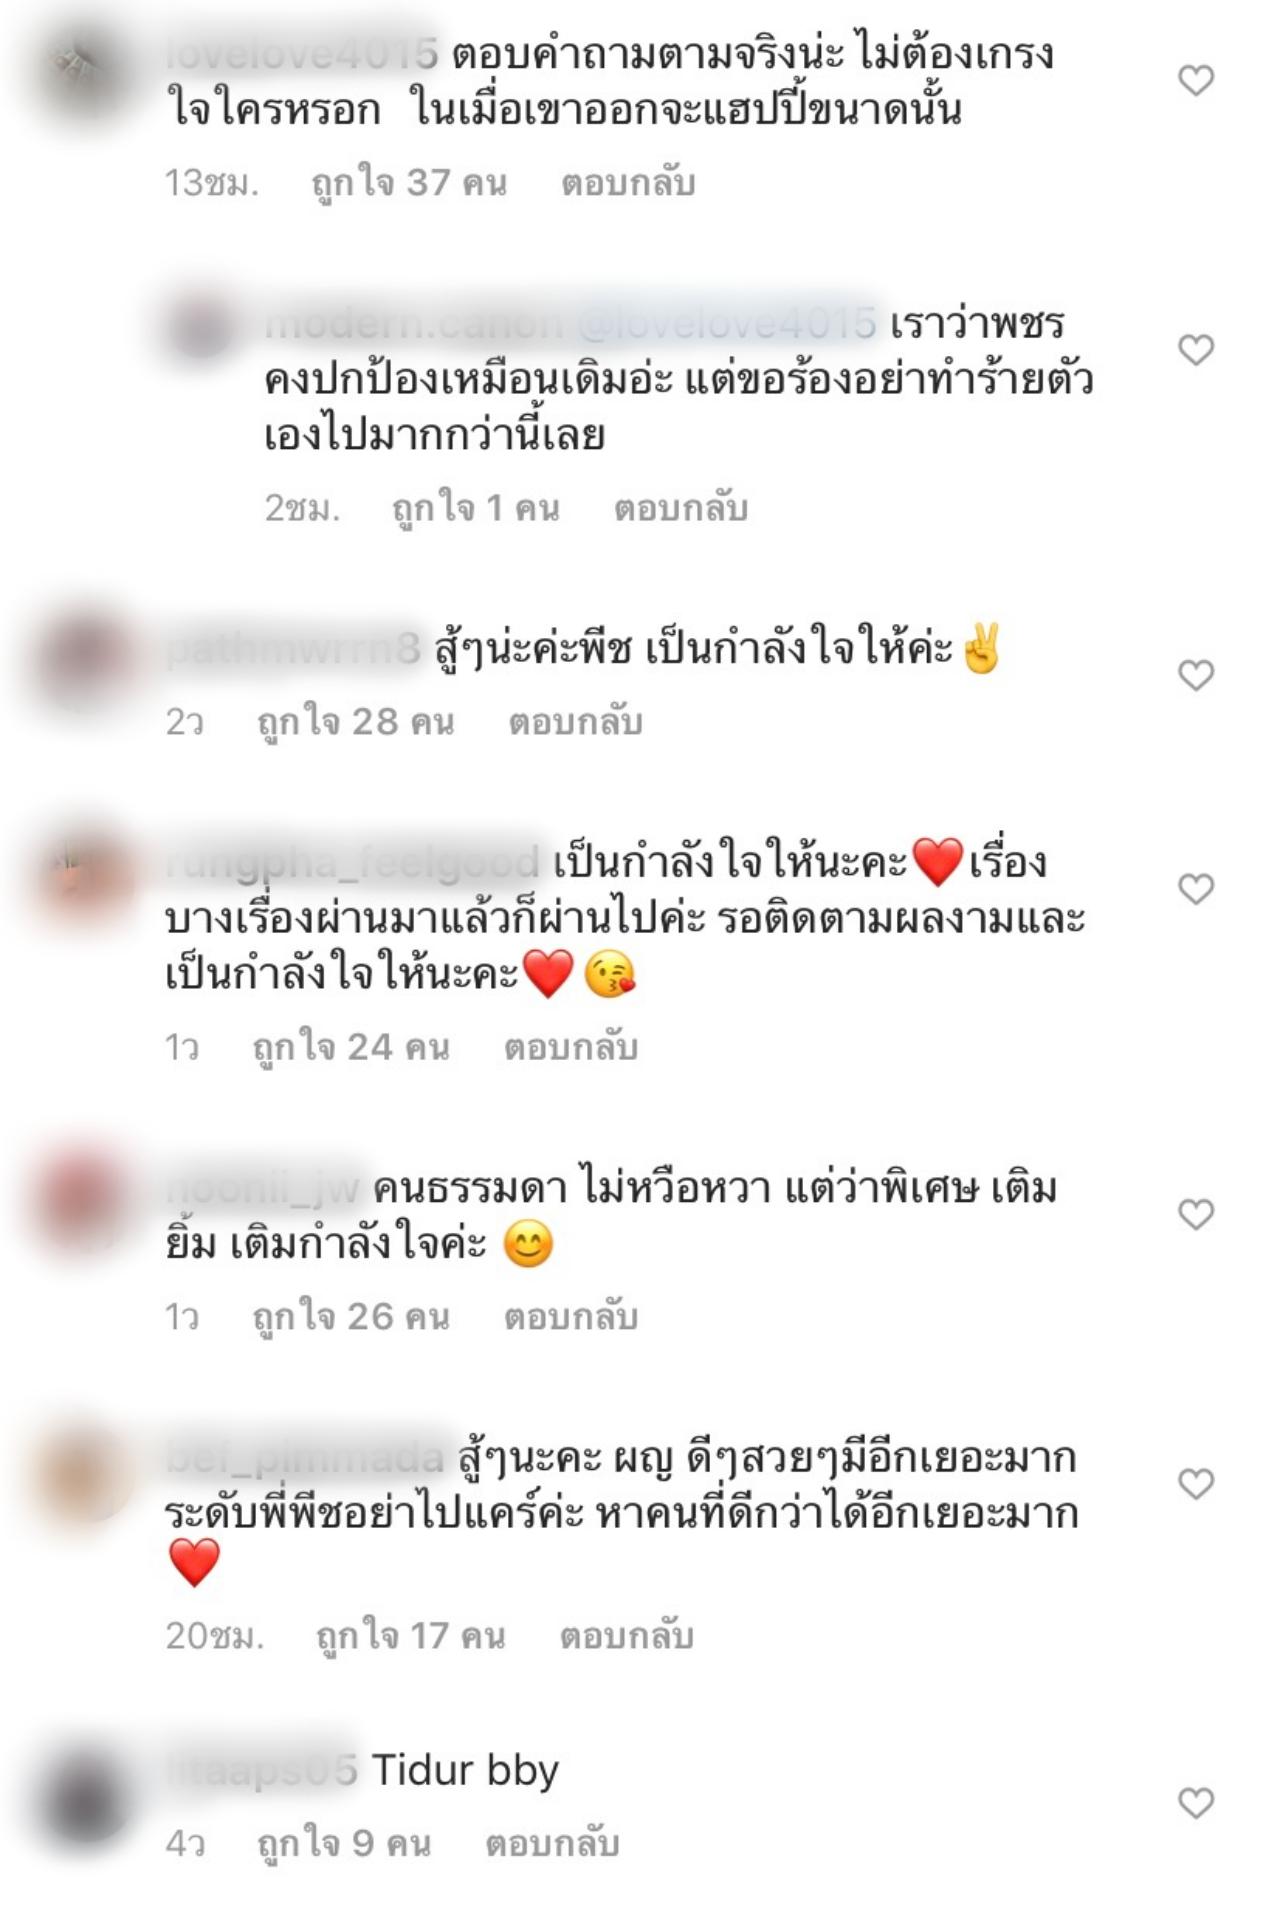Like the สู้ๆน่ะค่ะพีช comment
This screenshot has height=1918, width=1280.
[x=1195, y=675]
